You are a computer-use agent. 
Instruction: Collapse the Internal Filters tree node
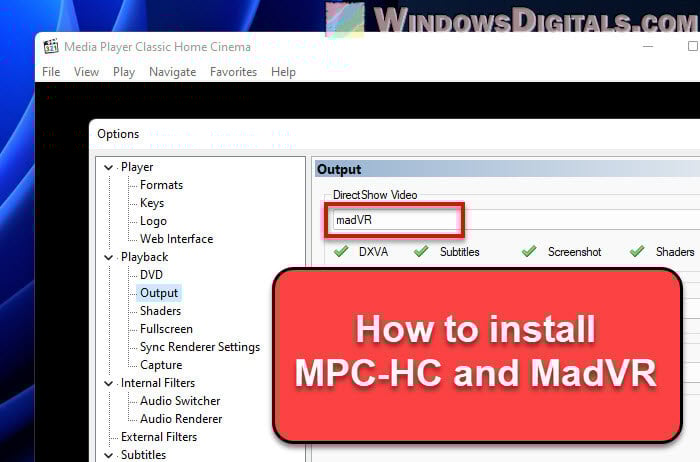(108, 383)
